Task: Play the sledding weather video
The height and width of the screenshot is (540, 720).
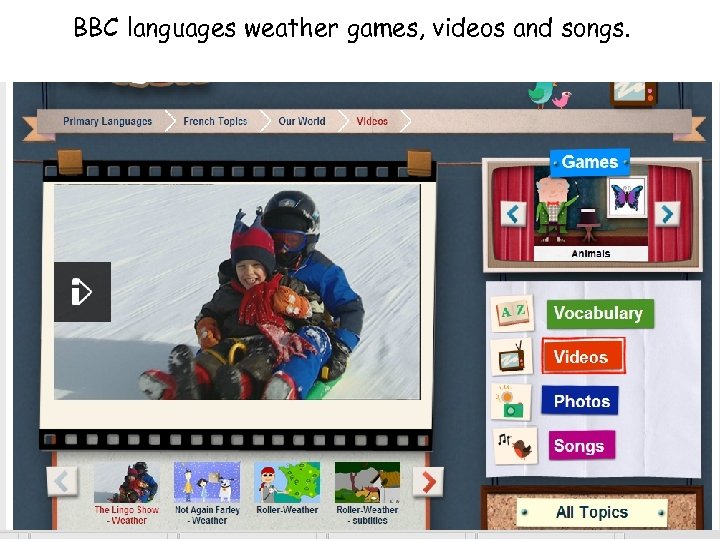Action: (x=83, y=292)
